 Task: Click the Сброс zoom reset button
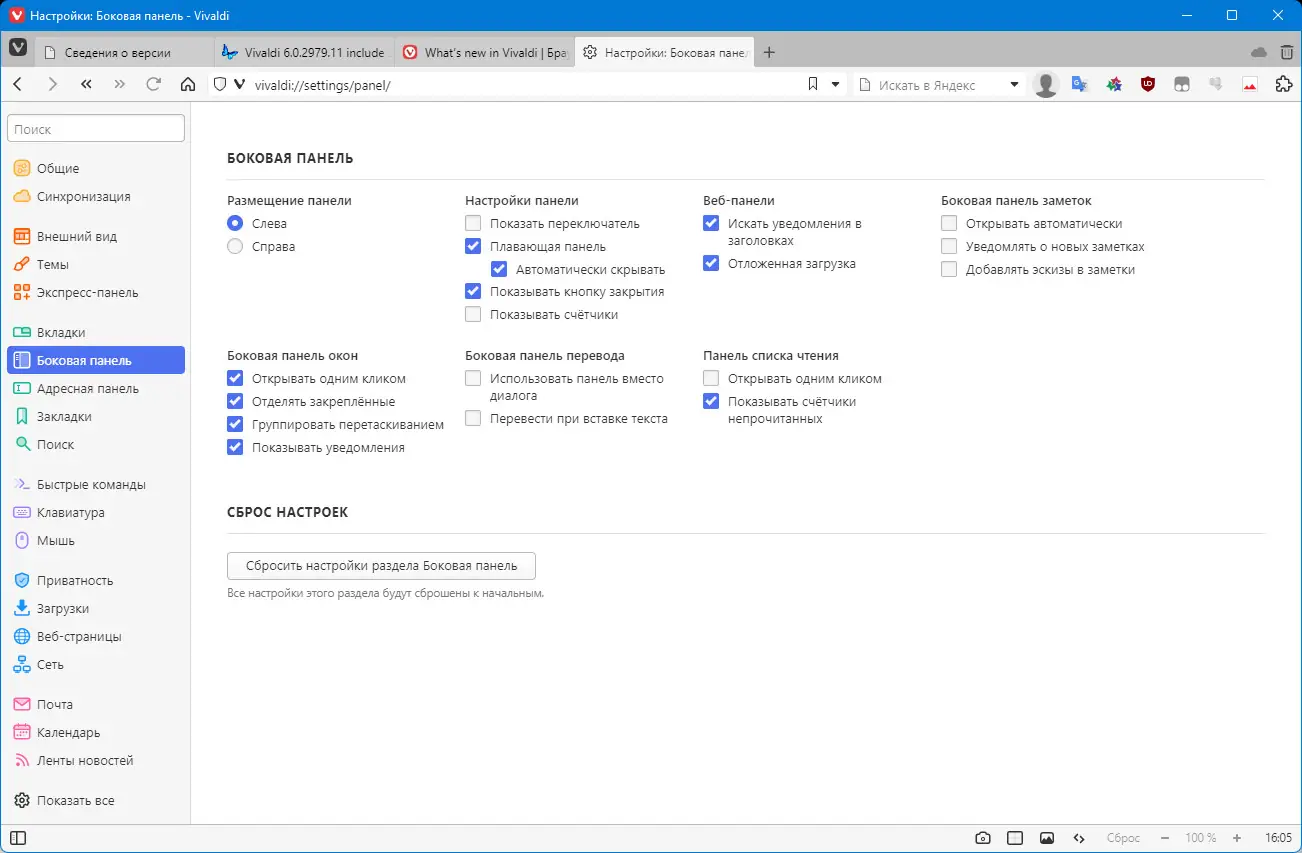tap(1123, 838)
